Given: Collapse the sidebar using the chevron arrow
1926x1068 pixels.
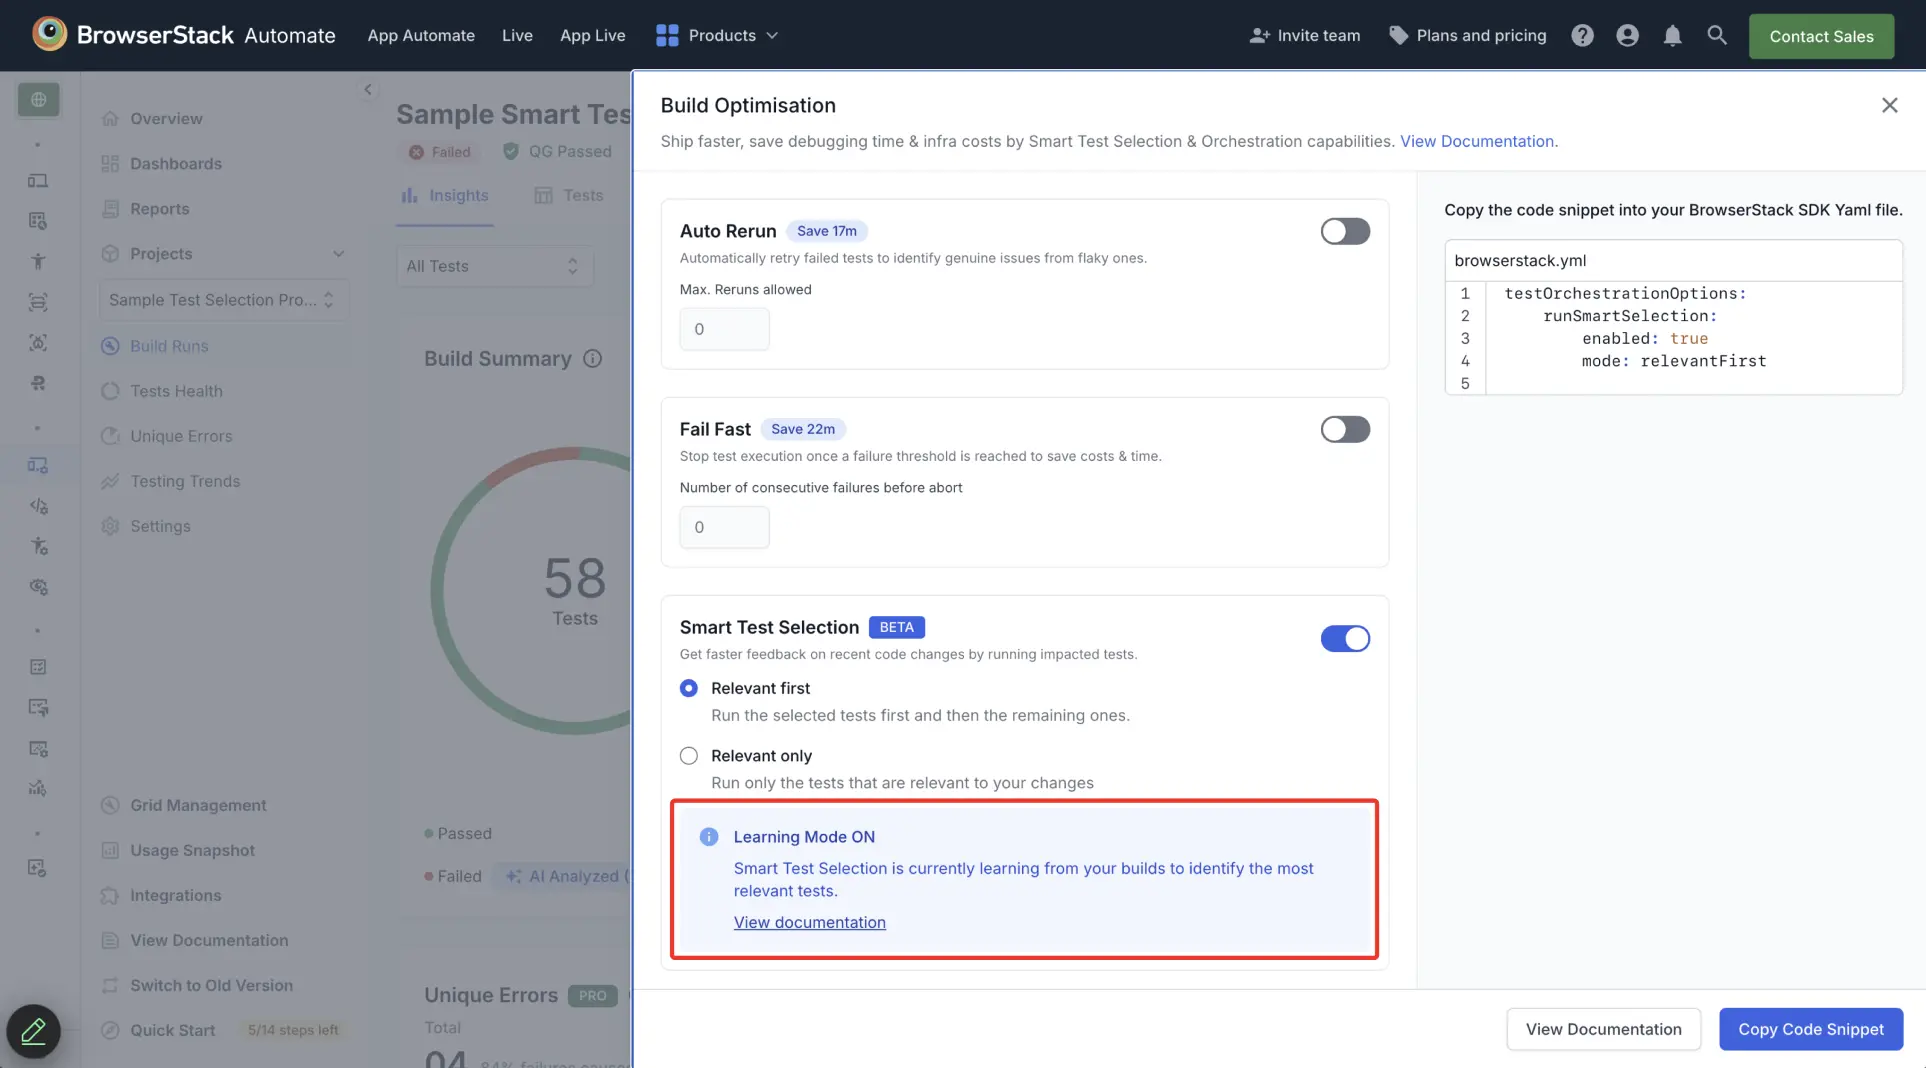Looking at the screenshot, I should [x=368, y=90].
